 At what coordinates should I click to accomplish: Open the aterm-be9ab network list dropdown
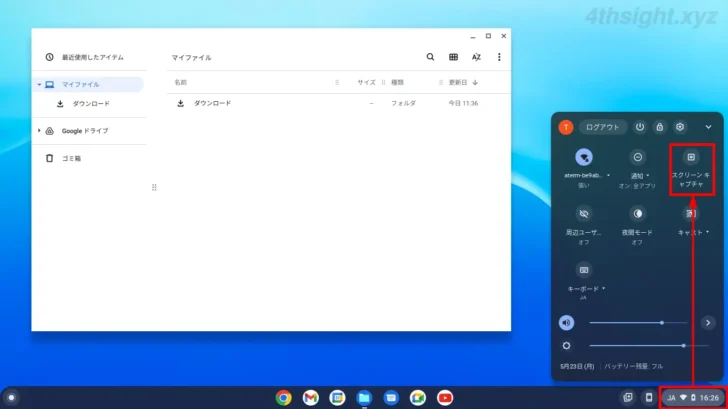(x=587, y=175)
